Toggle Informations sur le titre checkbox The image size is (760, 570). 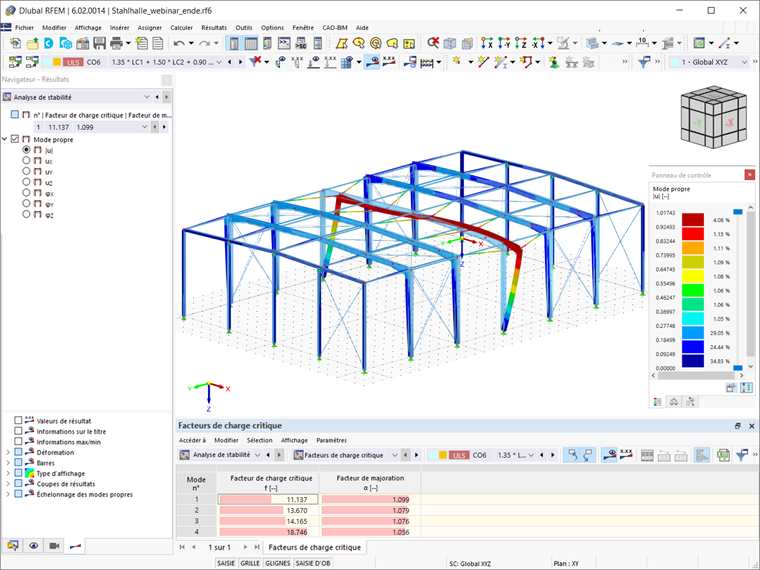[x=18, y=431]
